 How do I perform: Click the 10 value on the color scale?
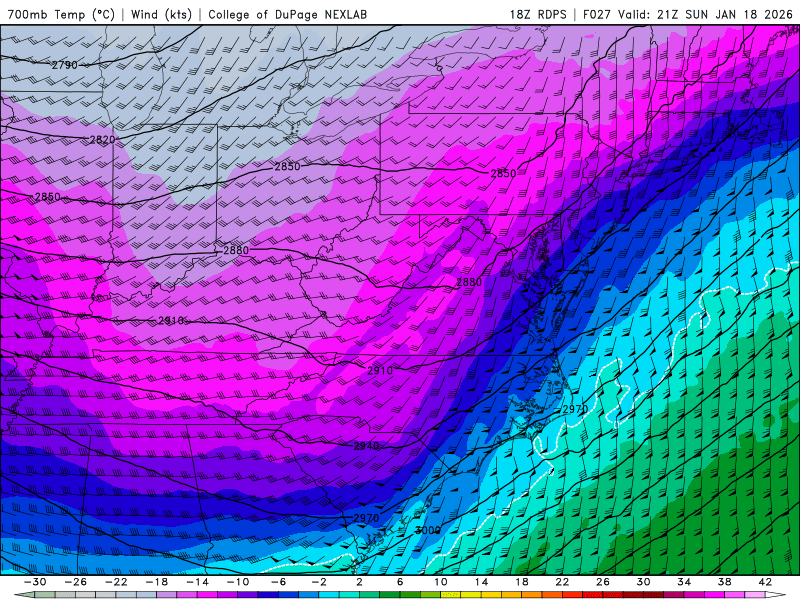[x=440, y=582]
